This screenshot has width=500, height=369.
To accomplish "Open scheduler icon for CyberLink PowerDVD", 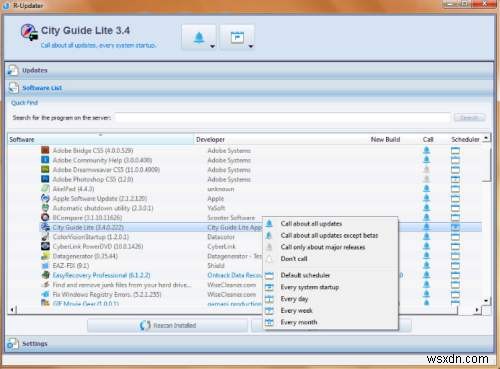I will click(455, 246).
